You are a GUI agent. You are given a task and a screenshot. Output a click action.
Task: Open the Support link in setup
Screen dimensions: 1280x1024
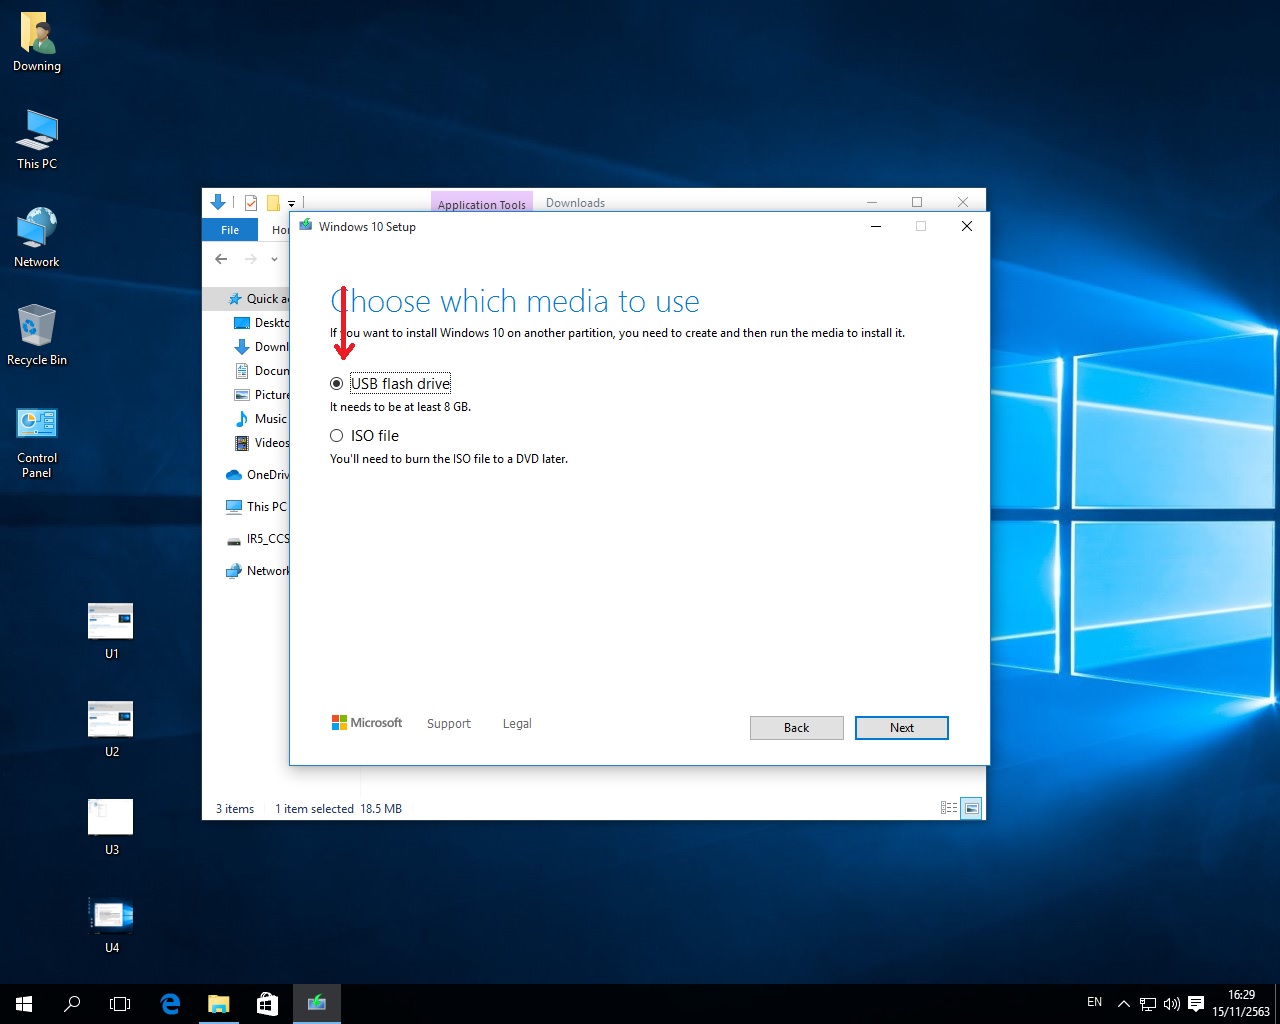tap(448, 724)
